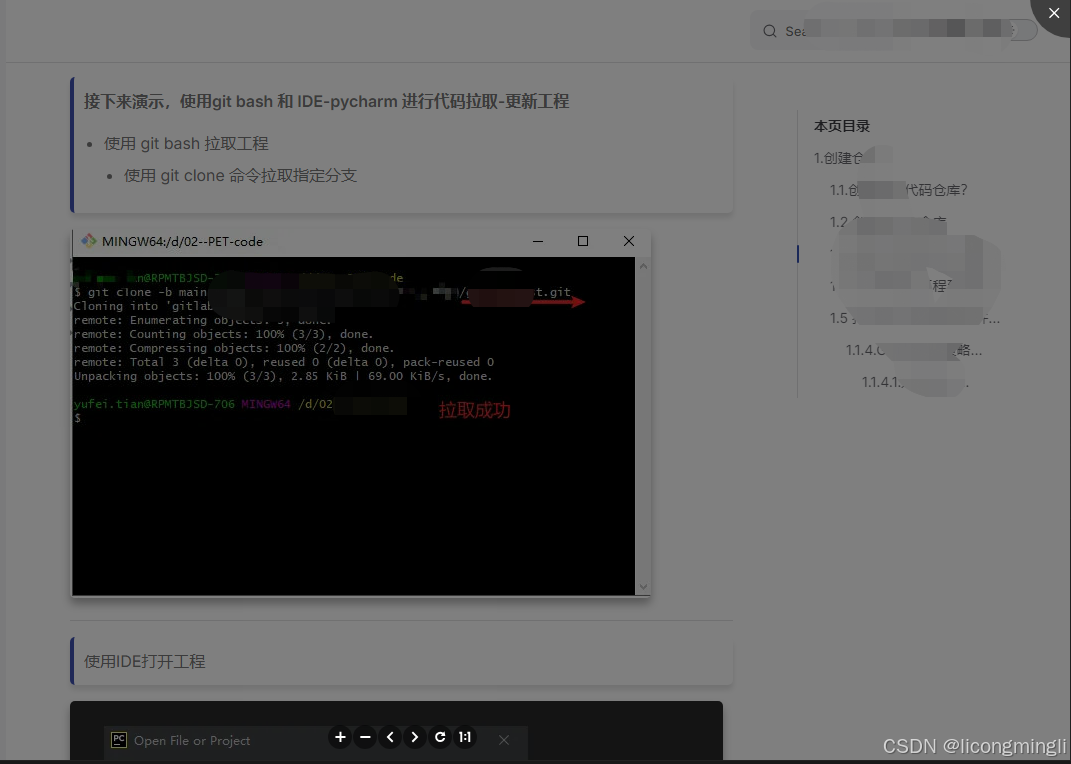The width and height of the screenshot is (1071, 764).
Task: Go to the next image in viewer
Action: pos(415,737)
